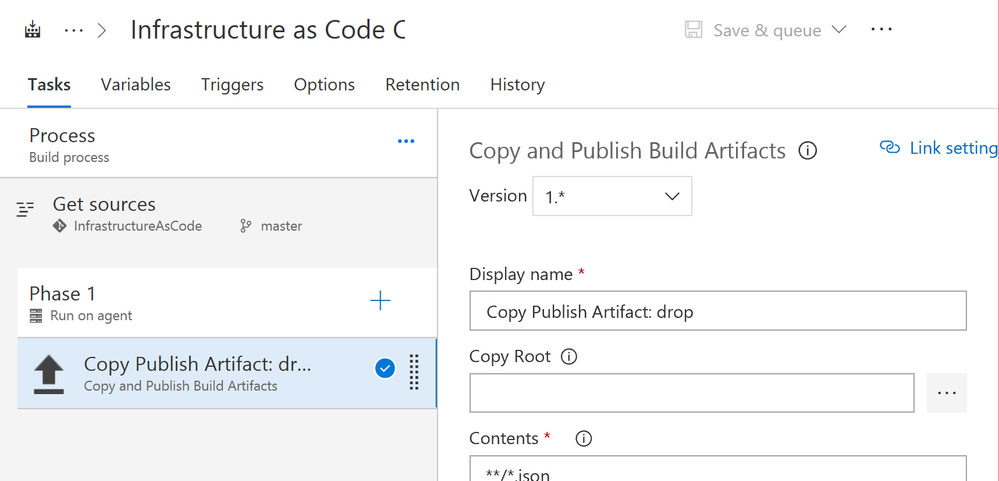The height and width of the screenshot is (481, 999).
Task: Toggle the Copy Publish Artifact task checkmark
Action: point(385,368)
